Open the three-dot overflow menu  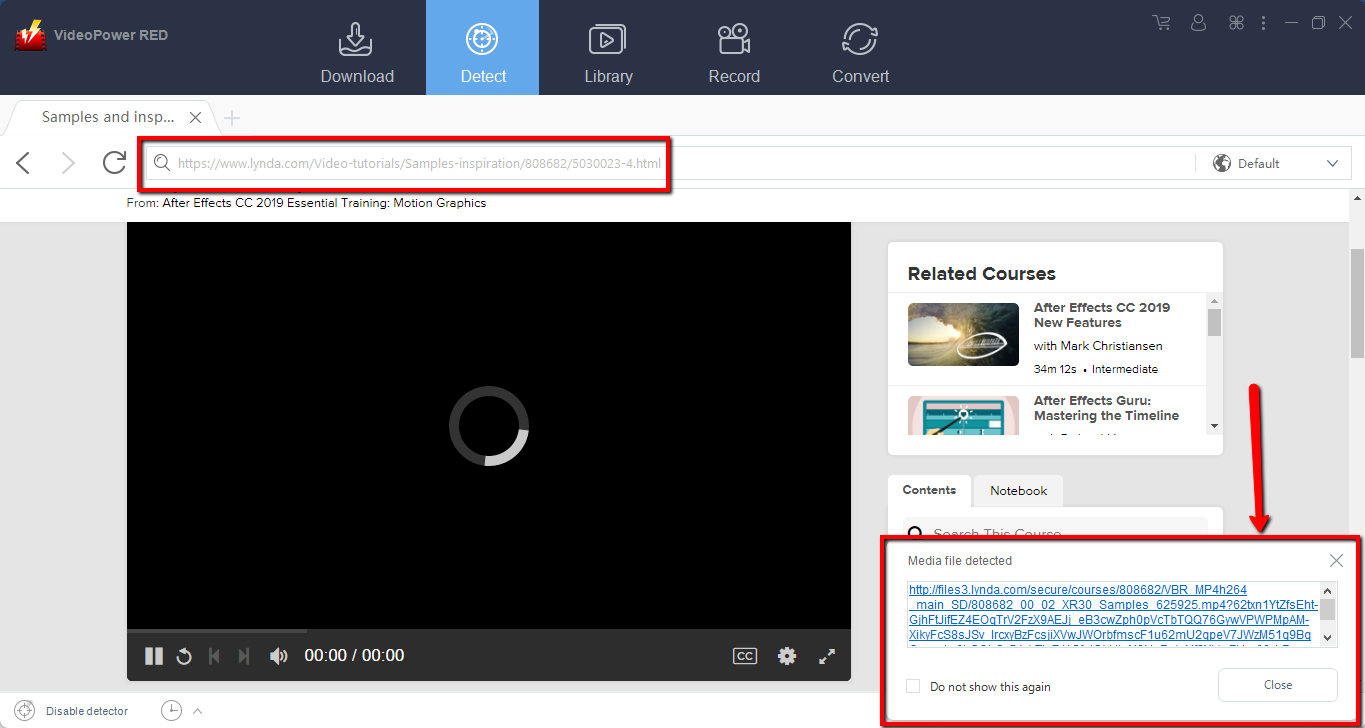click(1263, 22)
